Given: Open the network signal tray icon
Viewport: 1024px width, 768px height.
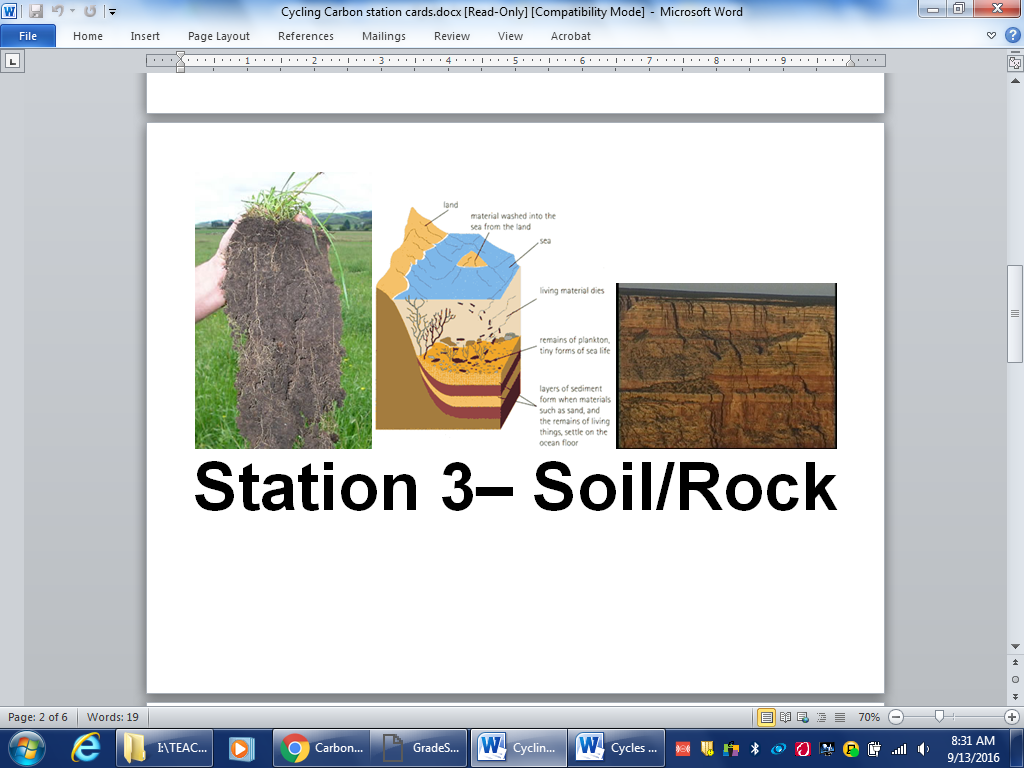Looking at the screenshot, I should pyautogui.click(x=899, y=749).
